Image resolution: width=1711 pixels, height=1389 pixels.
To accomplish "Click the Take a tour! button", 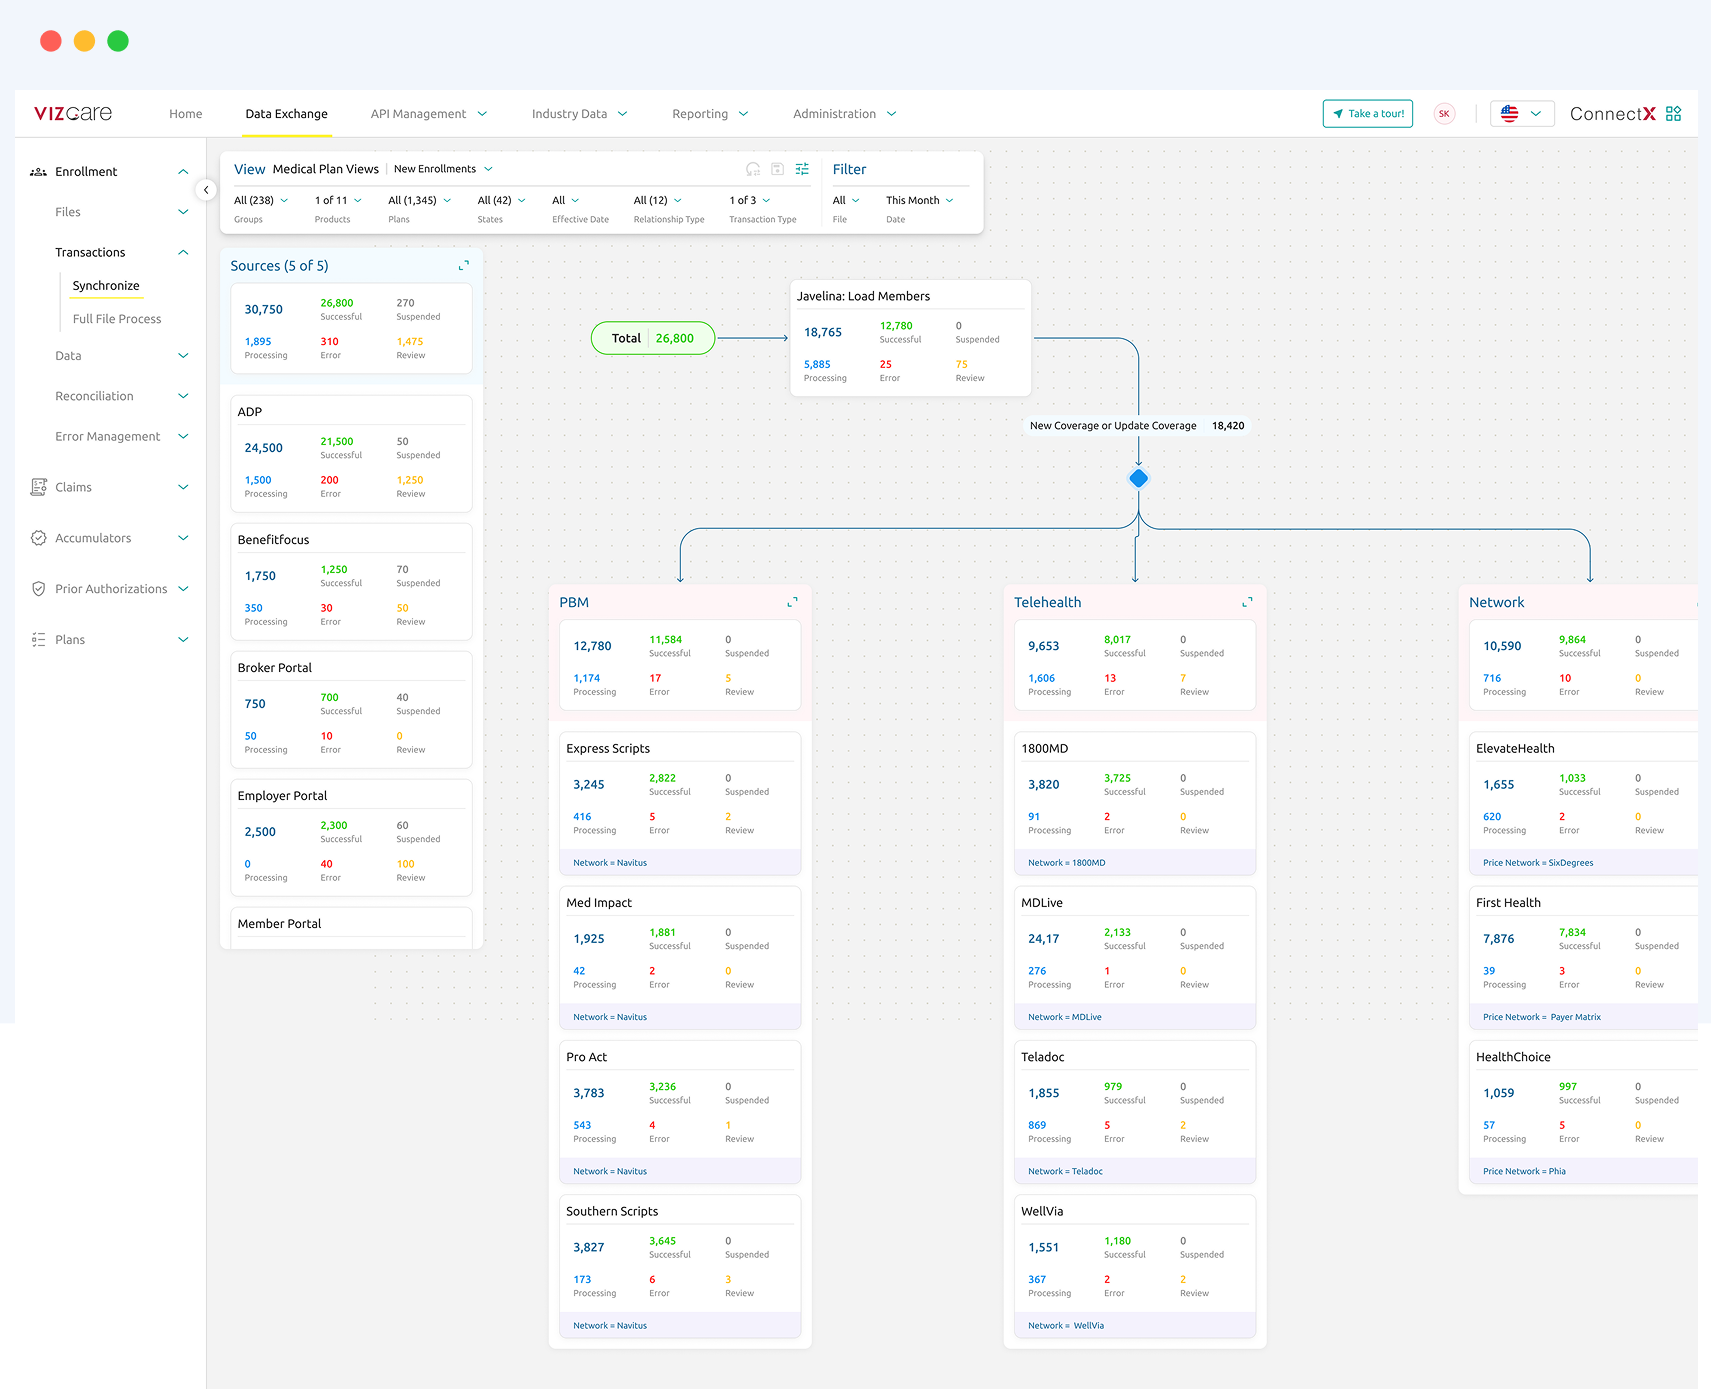I will (x=1367, y=114).
